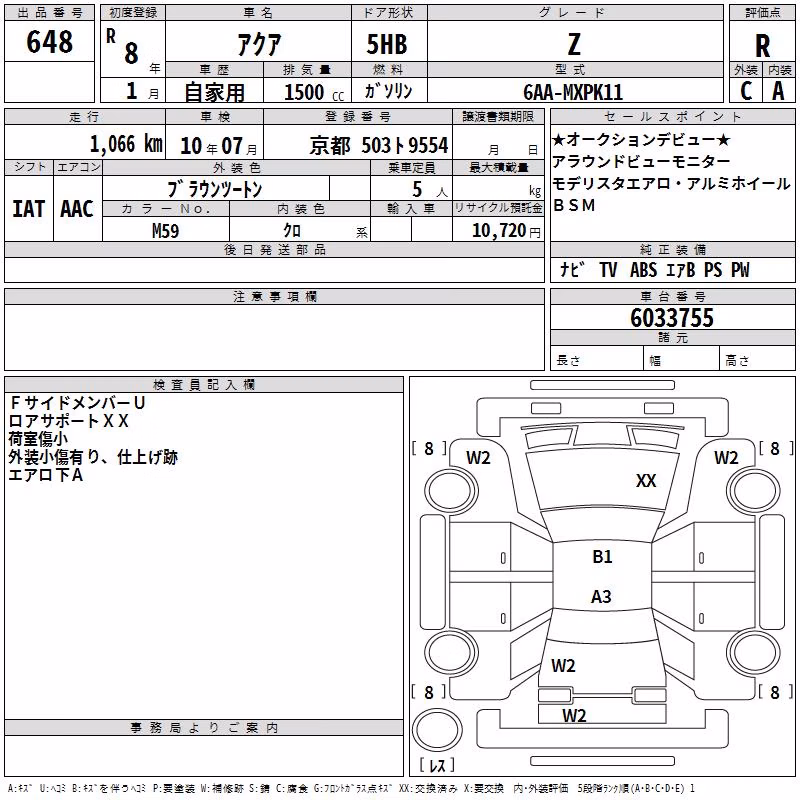Click the fuel type ガソリン
The height and width of the screenshot is (800, 800).
tap(388, 91)
